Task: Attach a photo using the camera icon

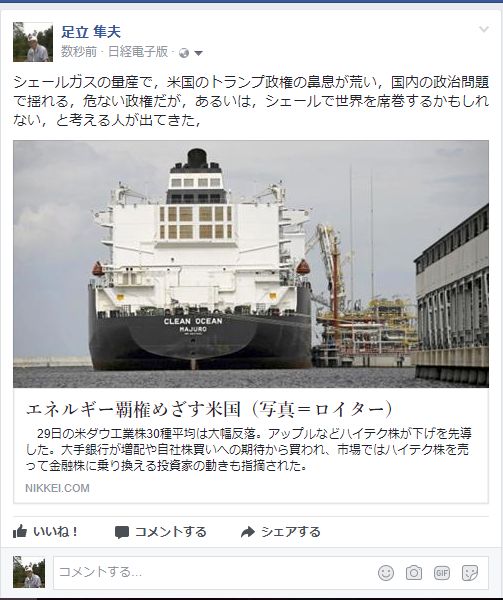Action: point(414,572)
